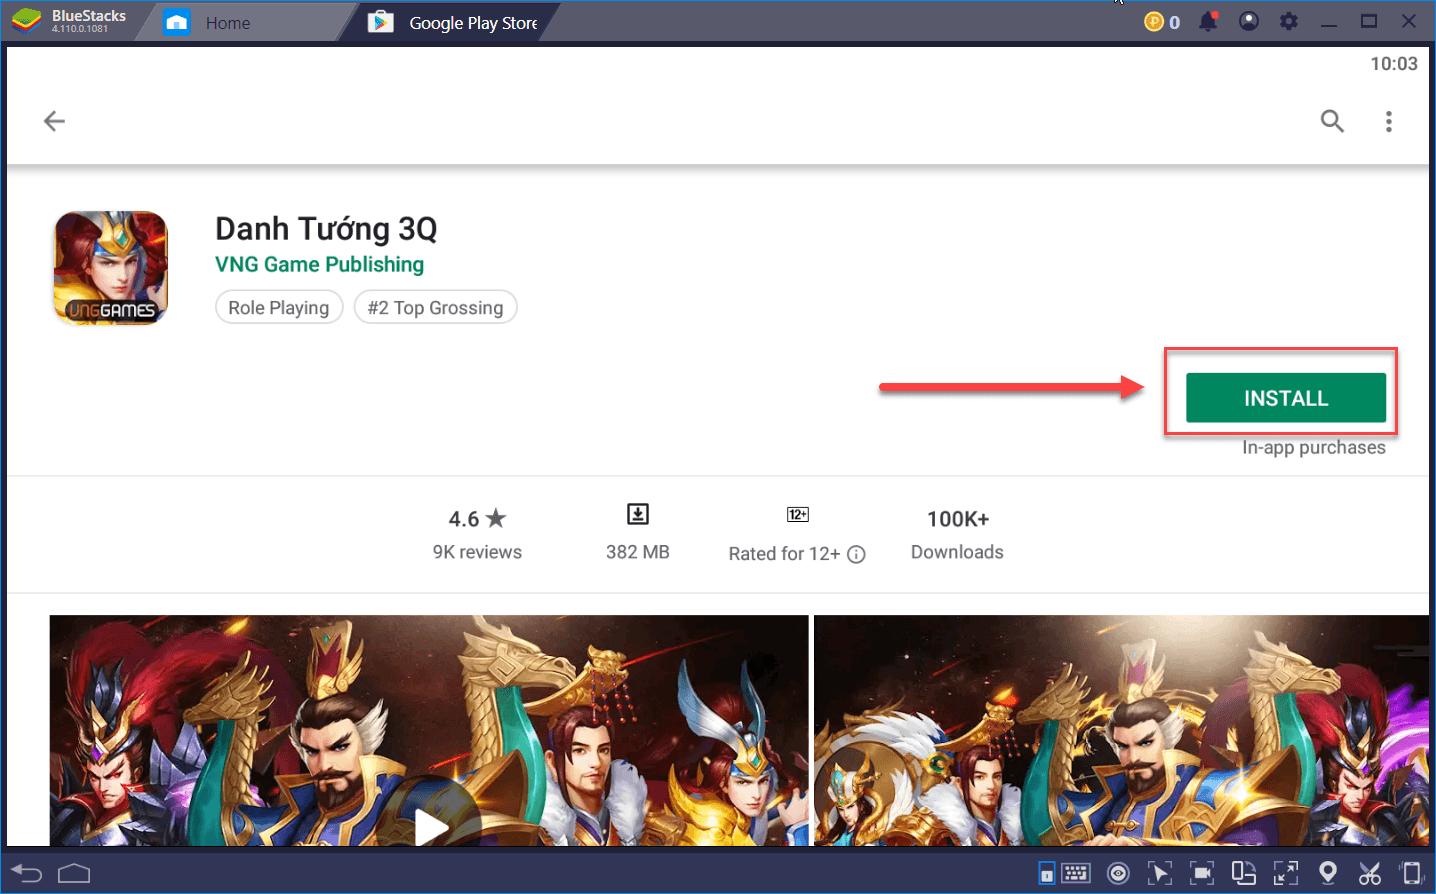Open Play Store search
The image size is (1436, 894).
click(x=1332, y=121)
